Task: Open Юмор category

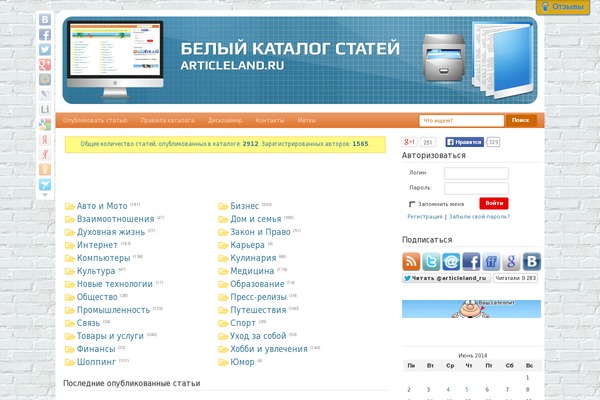Action: point(242,362)
